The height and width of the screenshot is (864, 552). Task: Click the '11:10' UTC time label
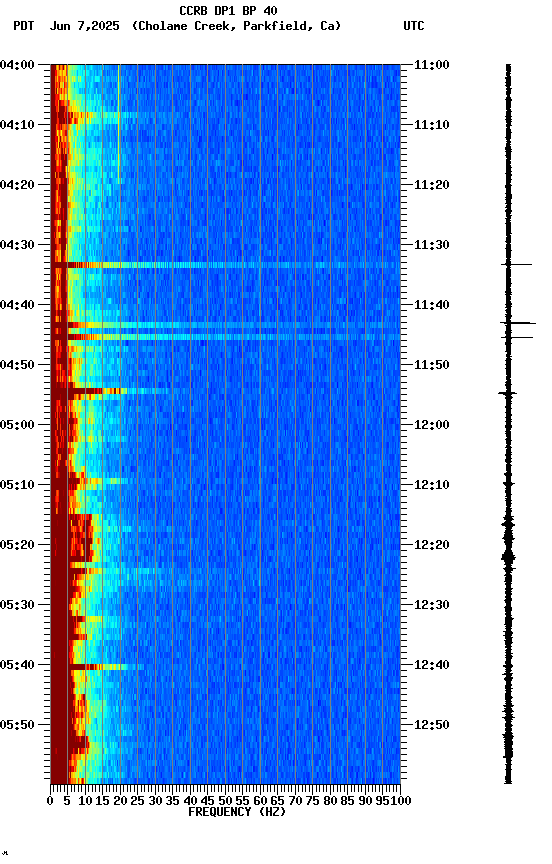point(432,125)
